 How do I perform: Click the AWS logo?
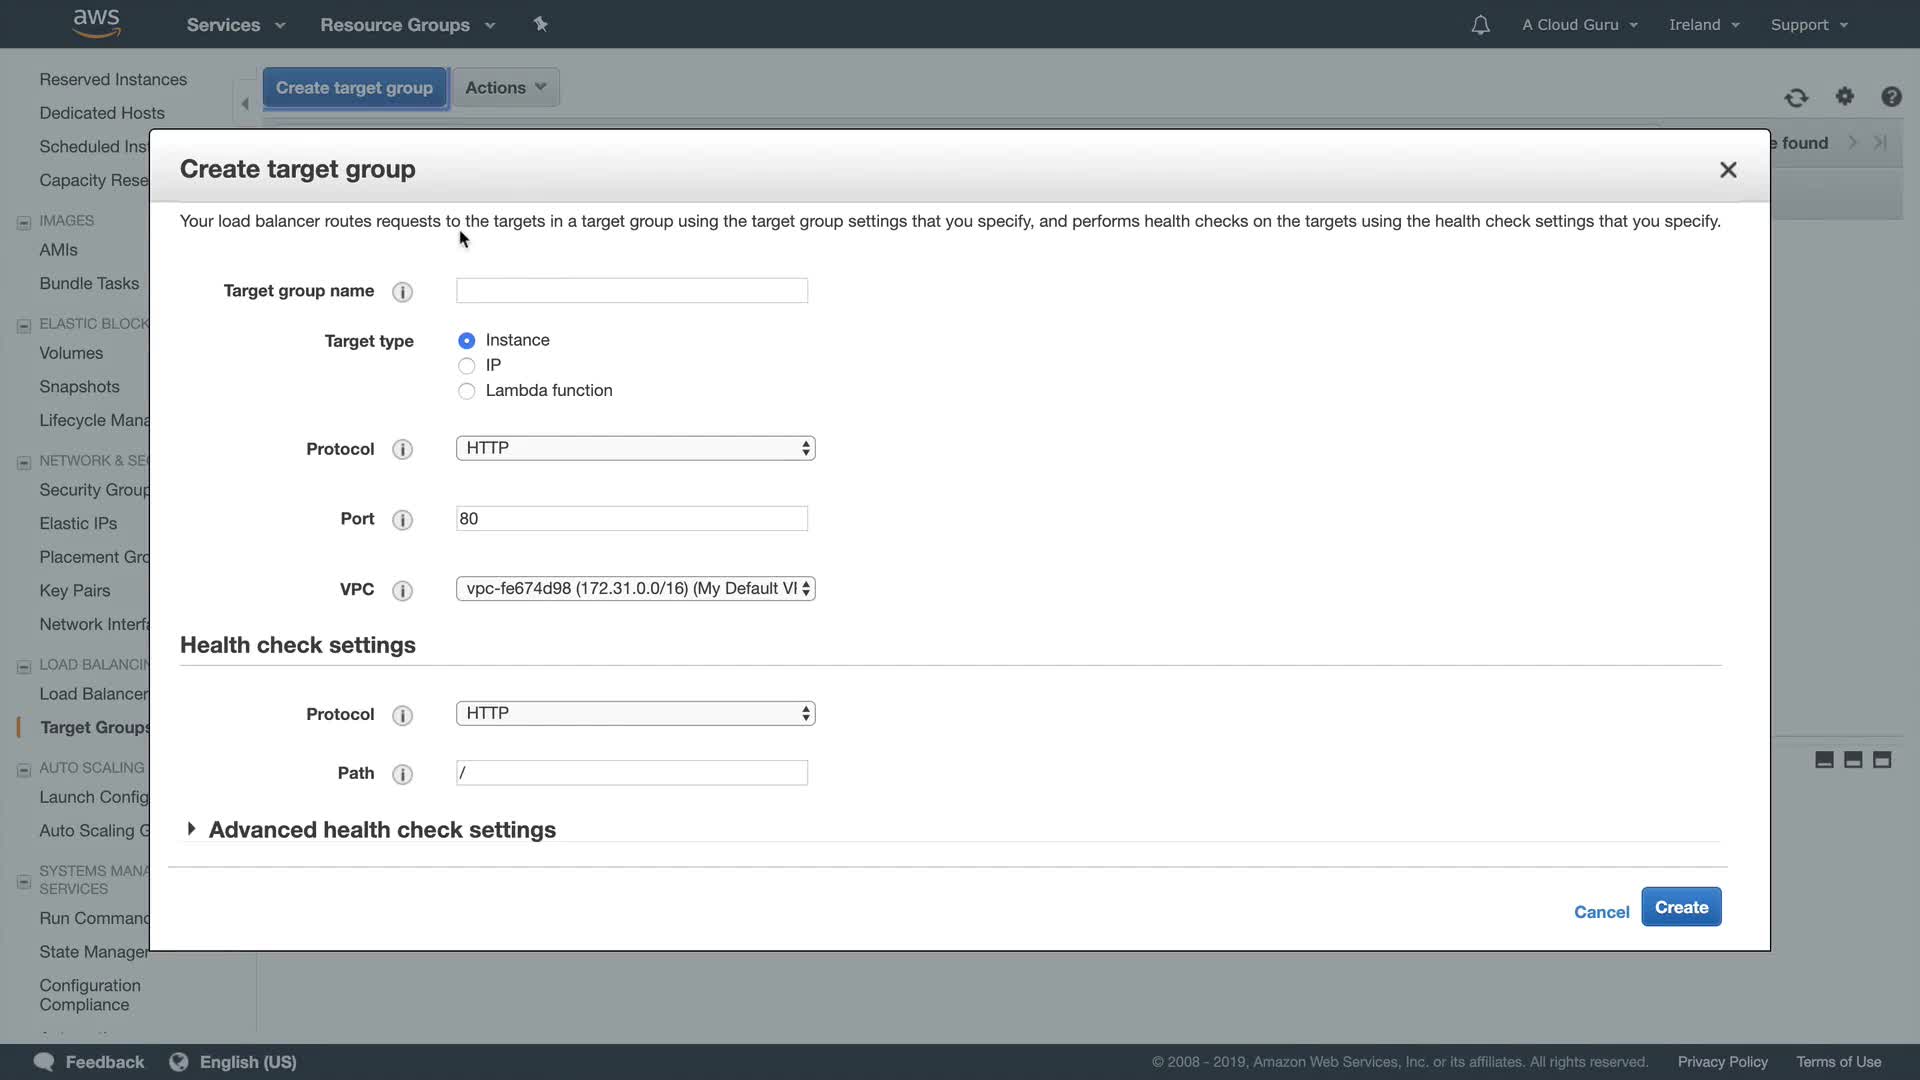click(97, 23)
